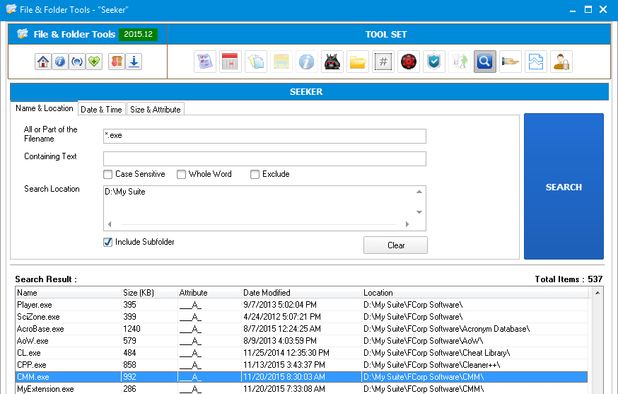This screenshot has width=618, height=394.
Task: Open the yellow sticky note tool icon
Action: pos(281,61)
